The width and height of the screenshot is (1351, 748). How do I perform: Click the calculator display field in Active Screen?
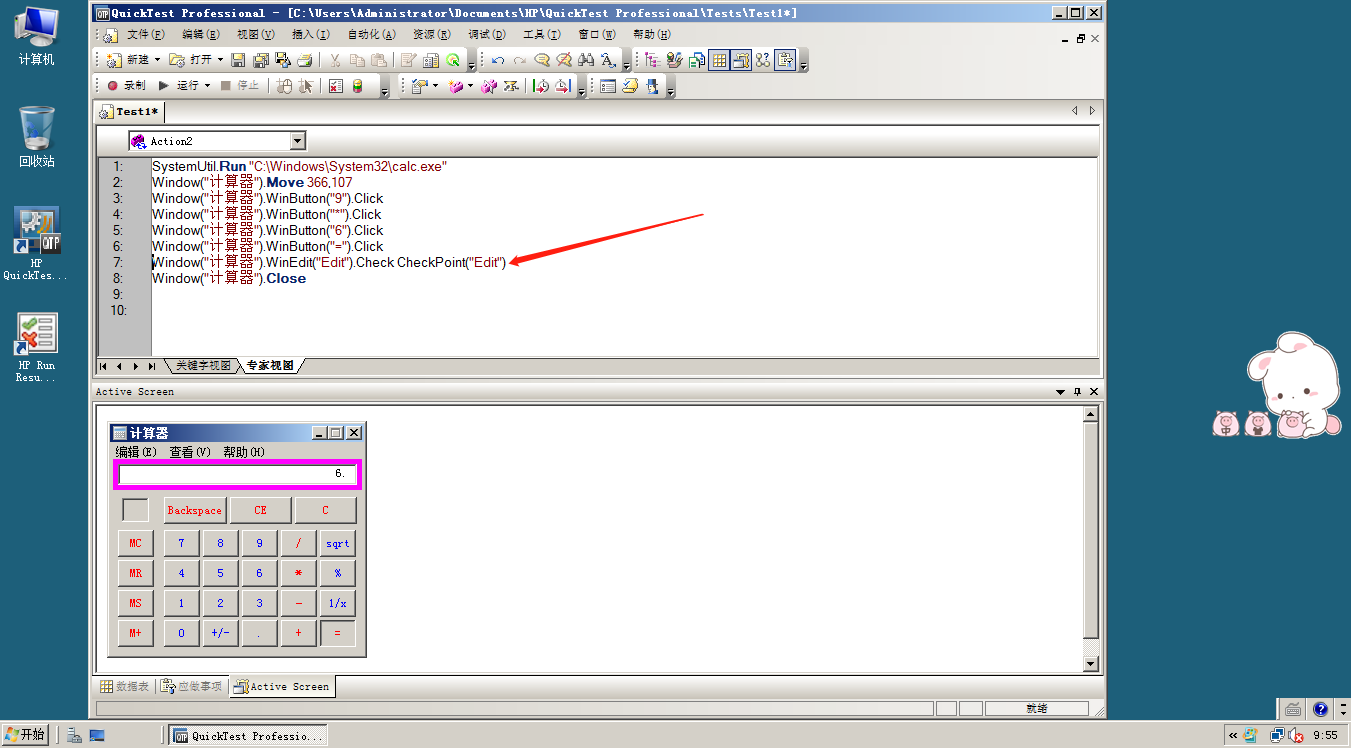(237, 474)
